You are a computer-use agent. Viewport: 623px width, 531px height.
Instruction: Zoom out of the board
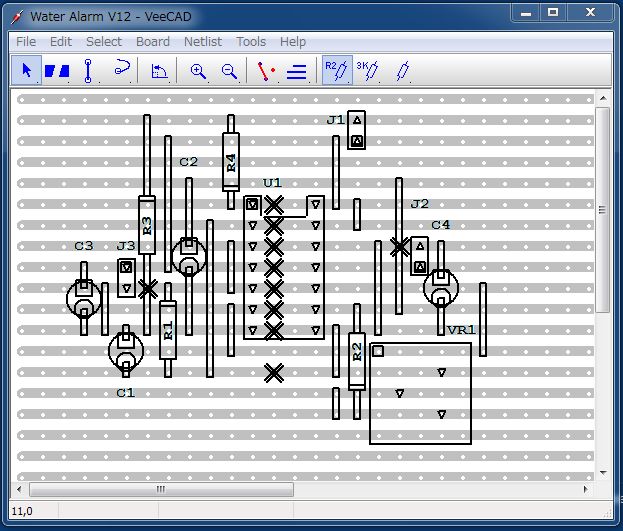[229, 72]
